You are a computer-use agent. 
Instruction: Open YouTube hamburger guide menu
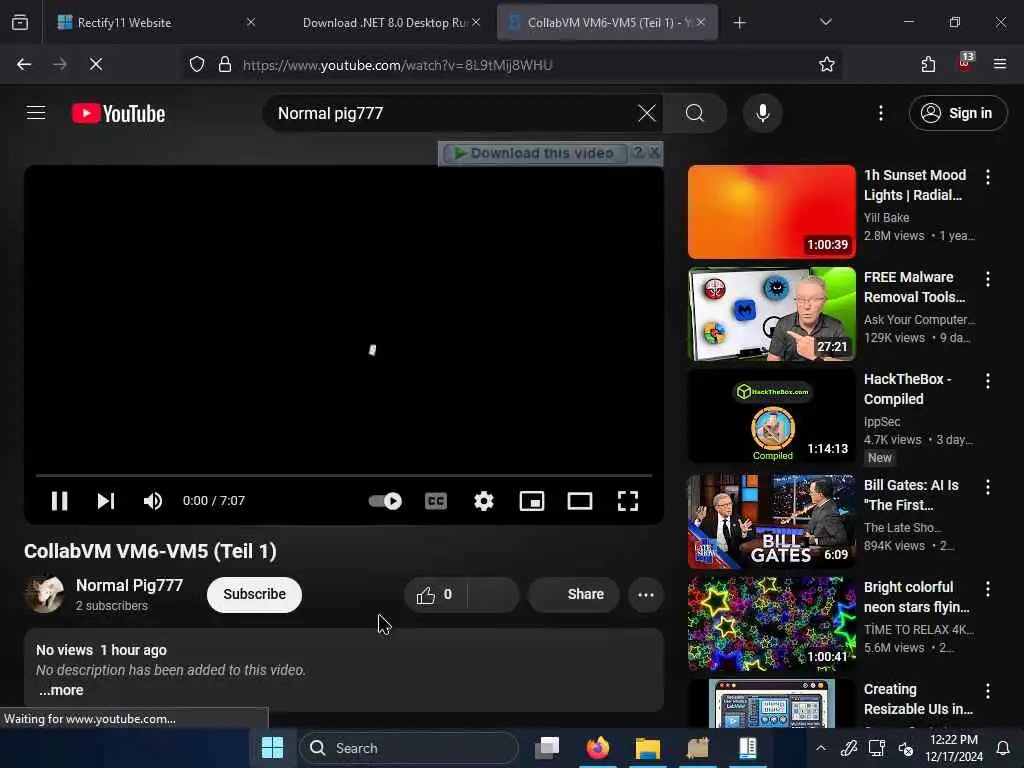click(36, 113)
